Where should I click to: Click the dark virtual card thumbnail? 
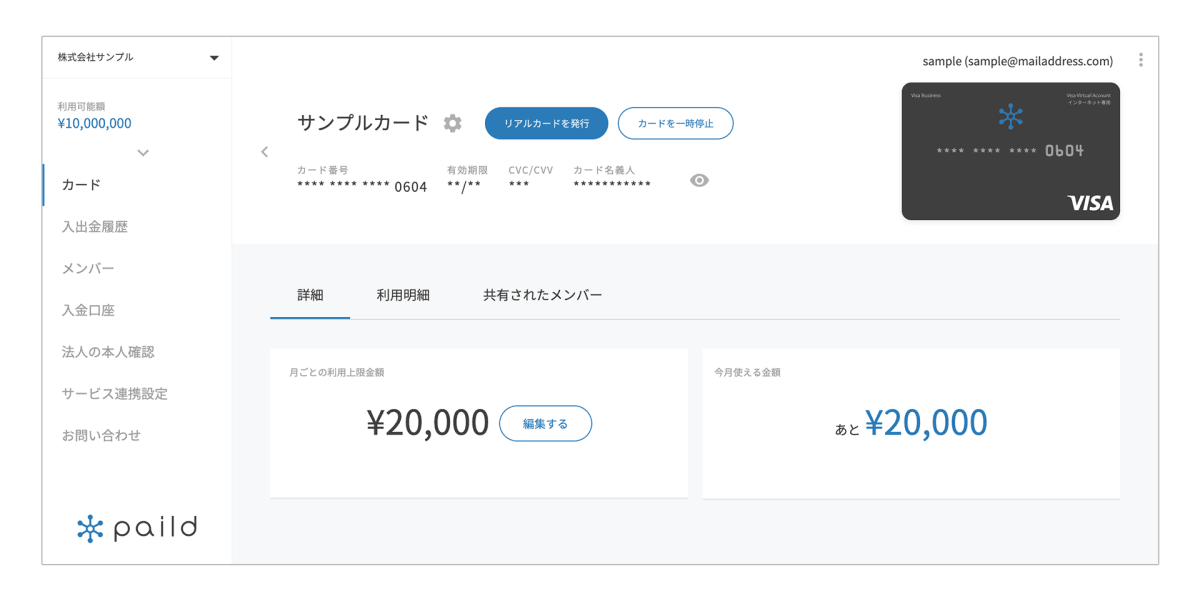[1011, 151]
